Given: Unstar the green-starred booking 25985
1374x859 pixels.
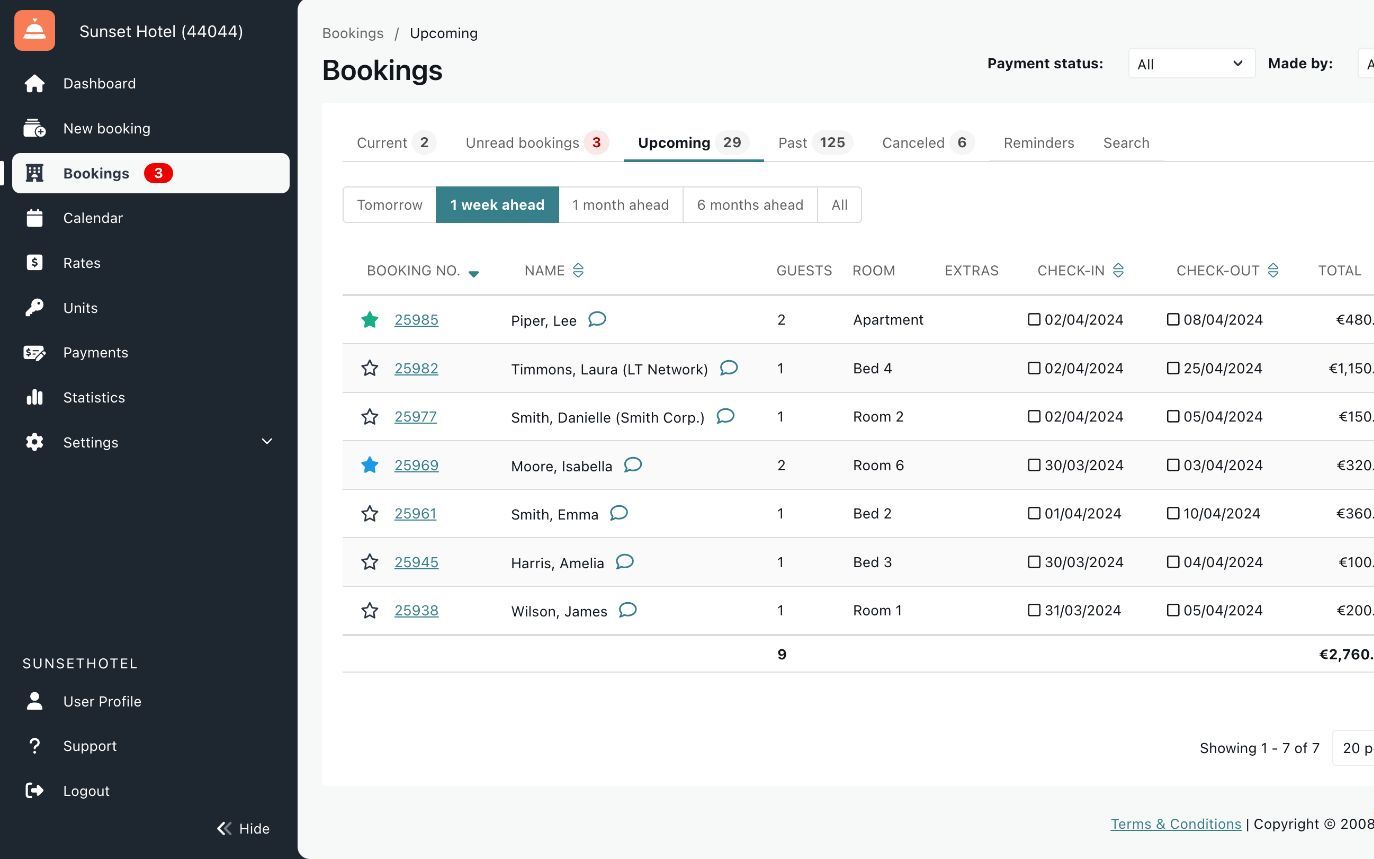Looking at the screenshot, I should (x=370, y=320).
